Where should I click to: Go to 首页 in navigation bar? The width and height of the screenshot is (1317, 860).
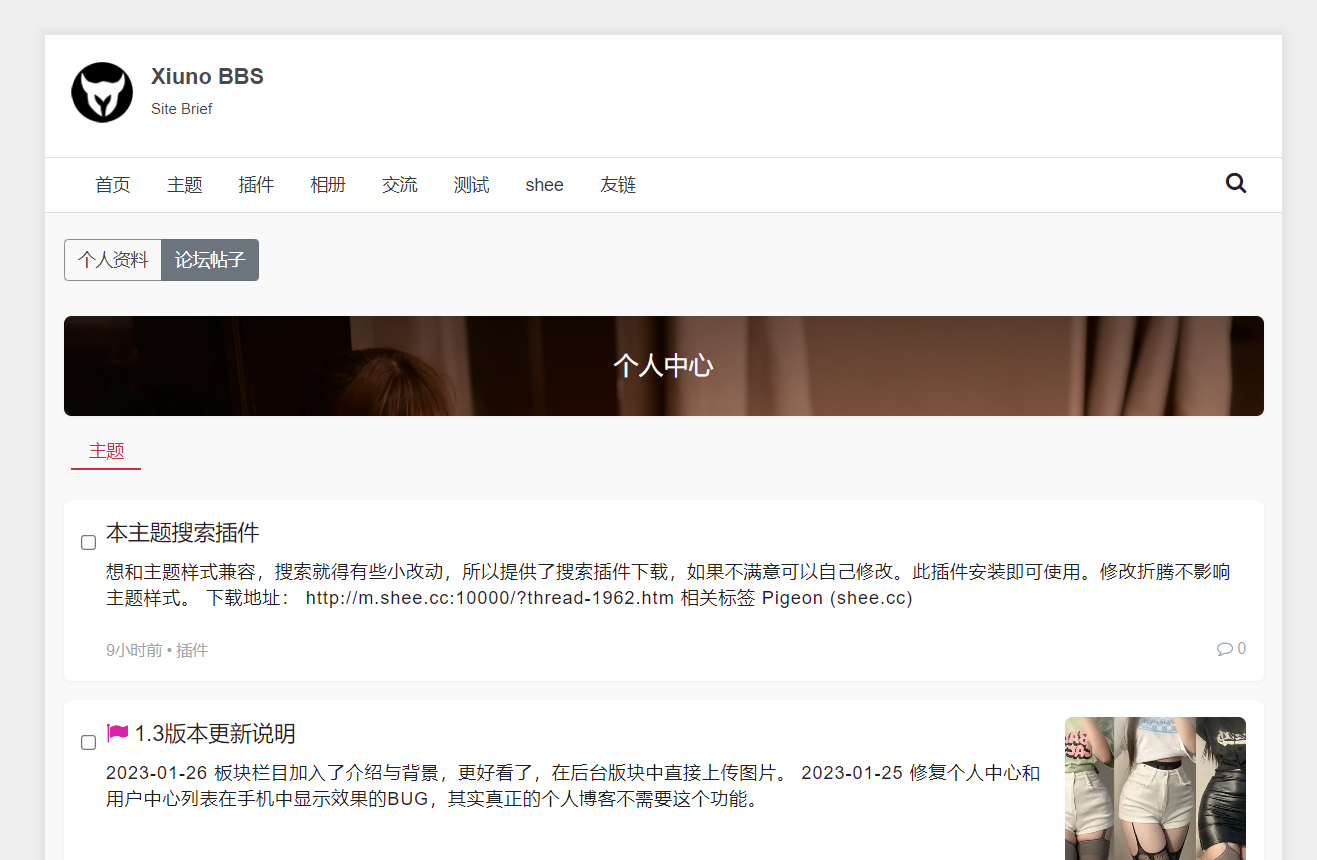point(113,185)
